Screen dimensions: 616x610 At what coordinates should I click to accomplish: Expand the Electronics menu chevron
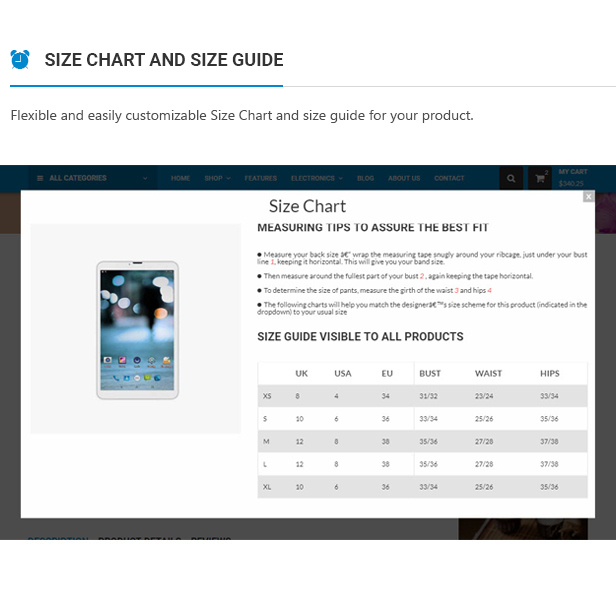pos(341,178)
